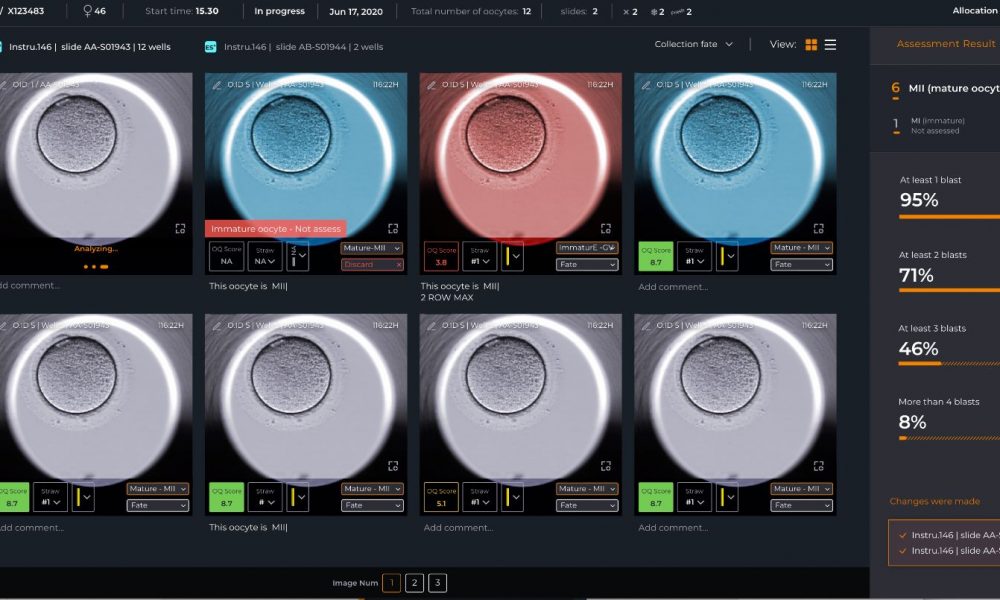Open Straw #1 dropdown on 3.8 card
Viewport: 1000px width, 600px height.
480,256
